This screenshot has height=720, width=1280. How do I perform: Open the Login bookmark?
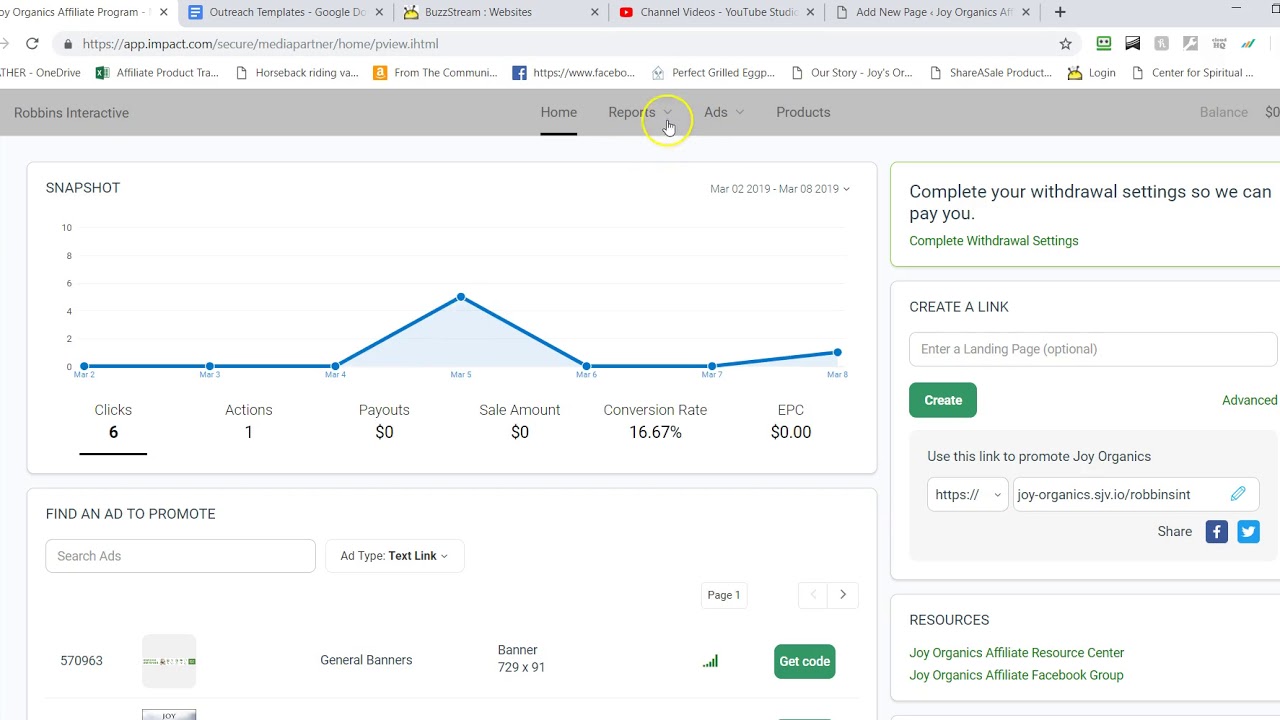click(1092, 72)
